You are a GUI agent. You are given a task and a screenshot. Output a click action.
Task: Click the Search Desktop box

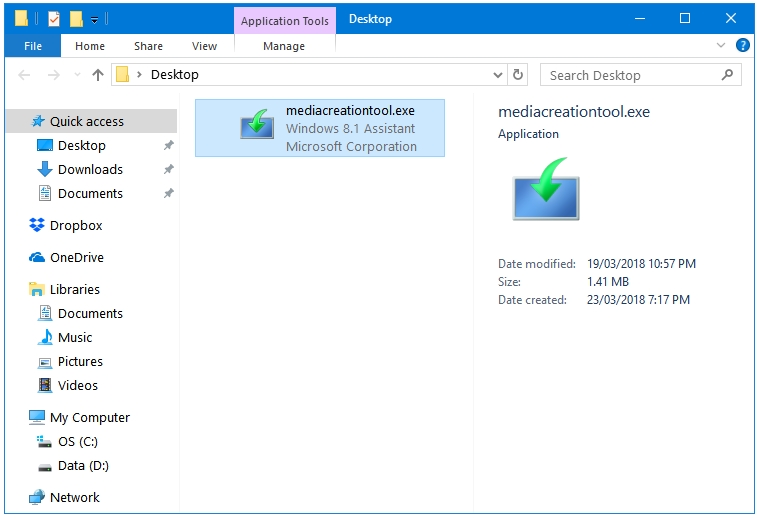[x=640, y=75]
